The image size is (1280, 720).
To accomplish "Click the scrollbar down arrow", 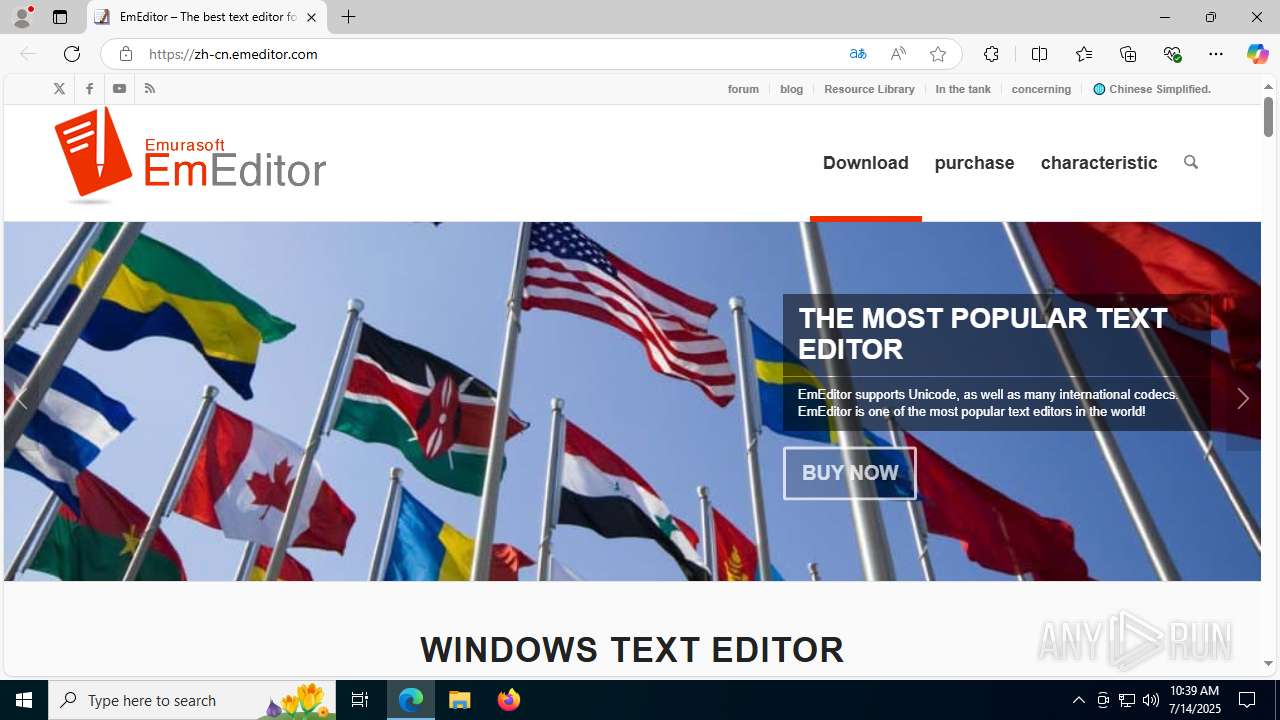I will tap(1268, 663).
